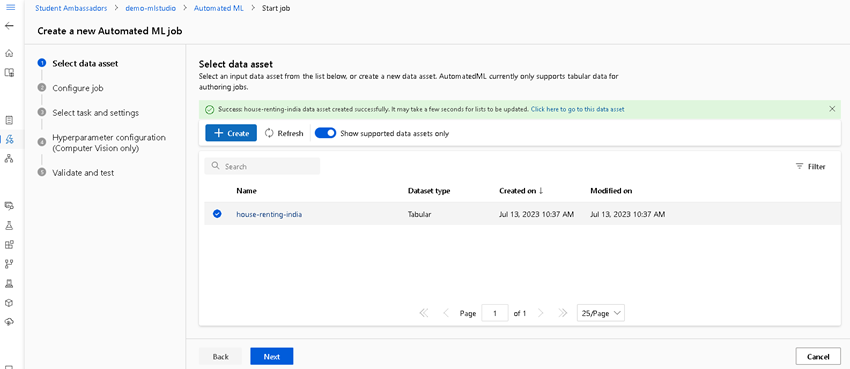This screenshot has width=850, height=369.
Task: Open the house-renting-india data asset link
Action: coord(269,214)
